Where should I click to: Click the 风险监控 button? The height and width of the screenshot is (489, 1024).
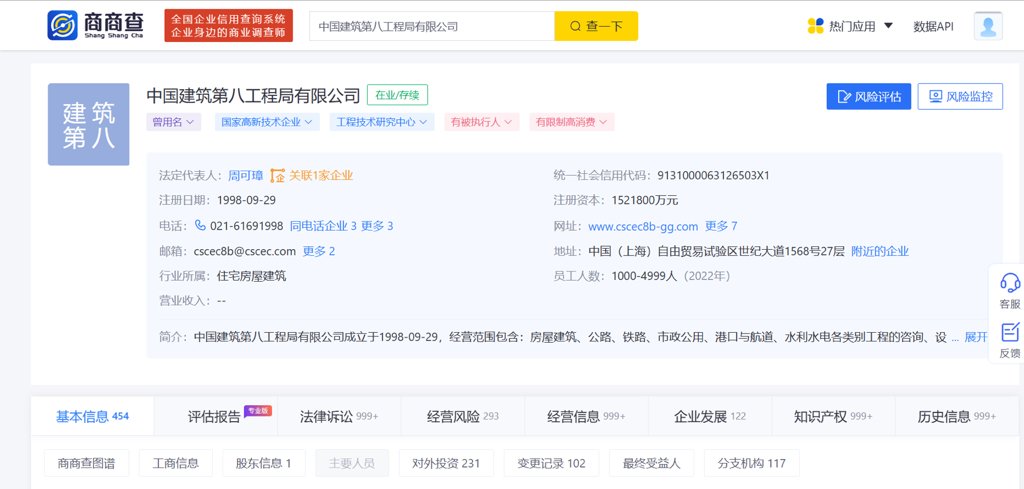tap(960, 97)
